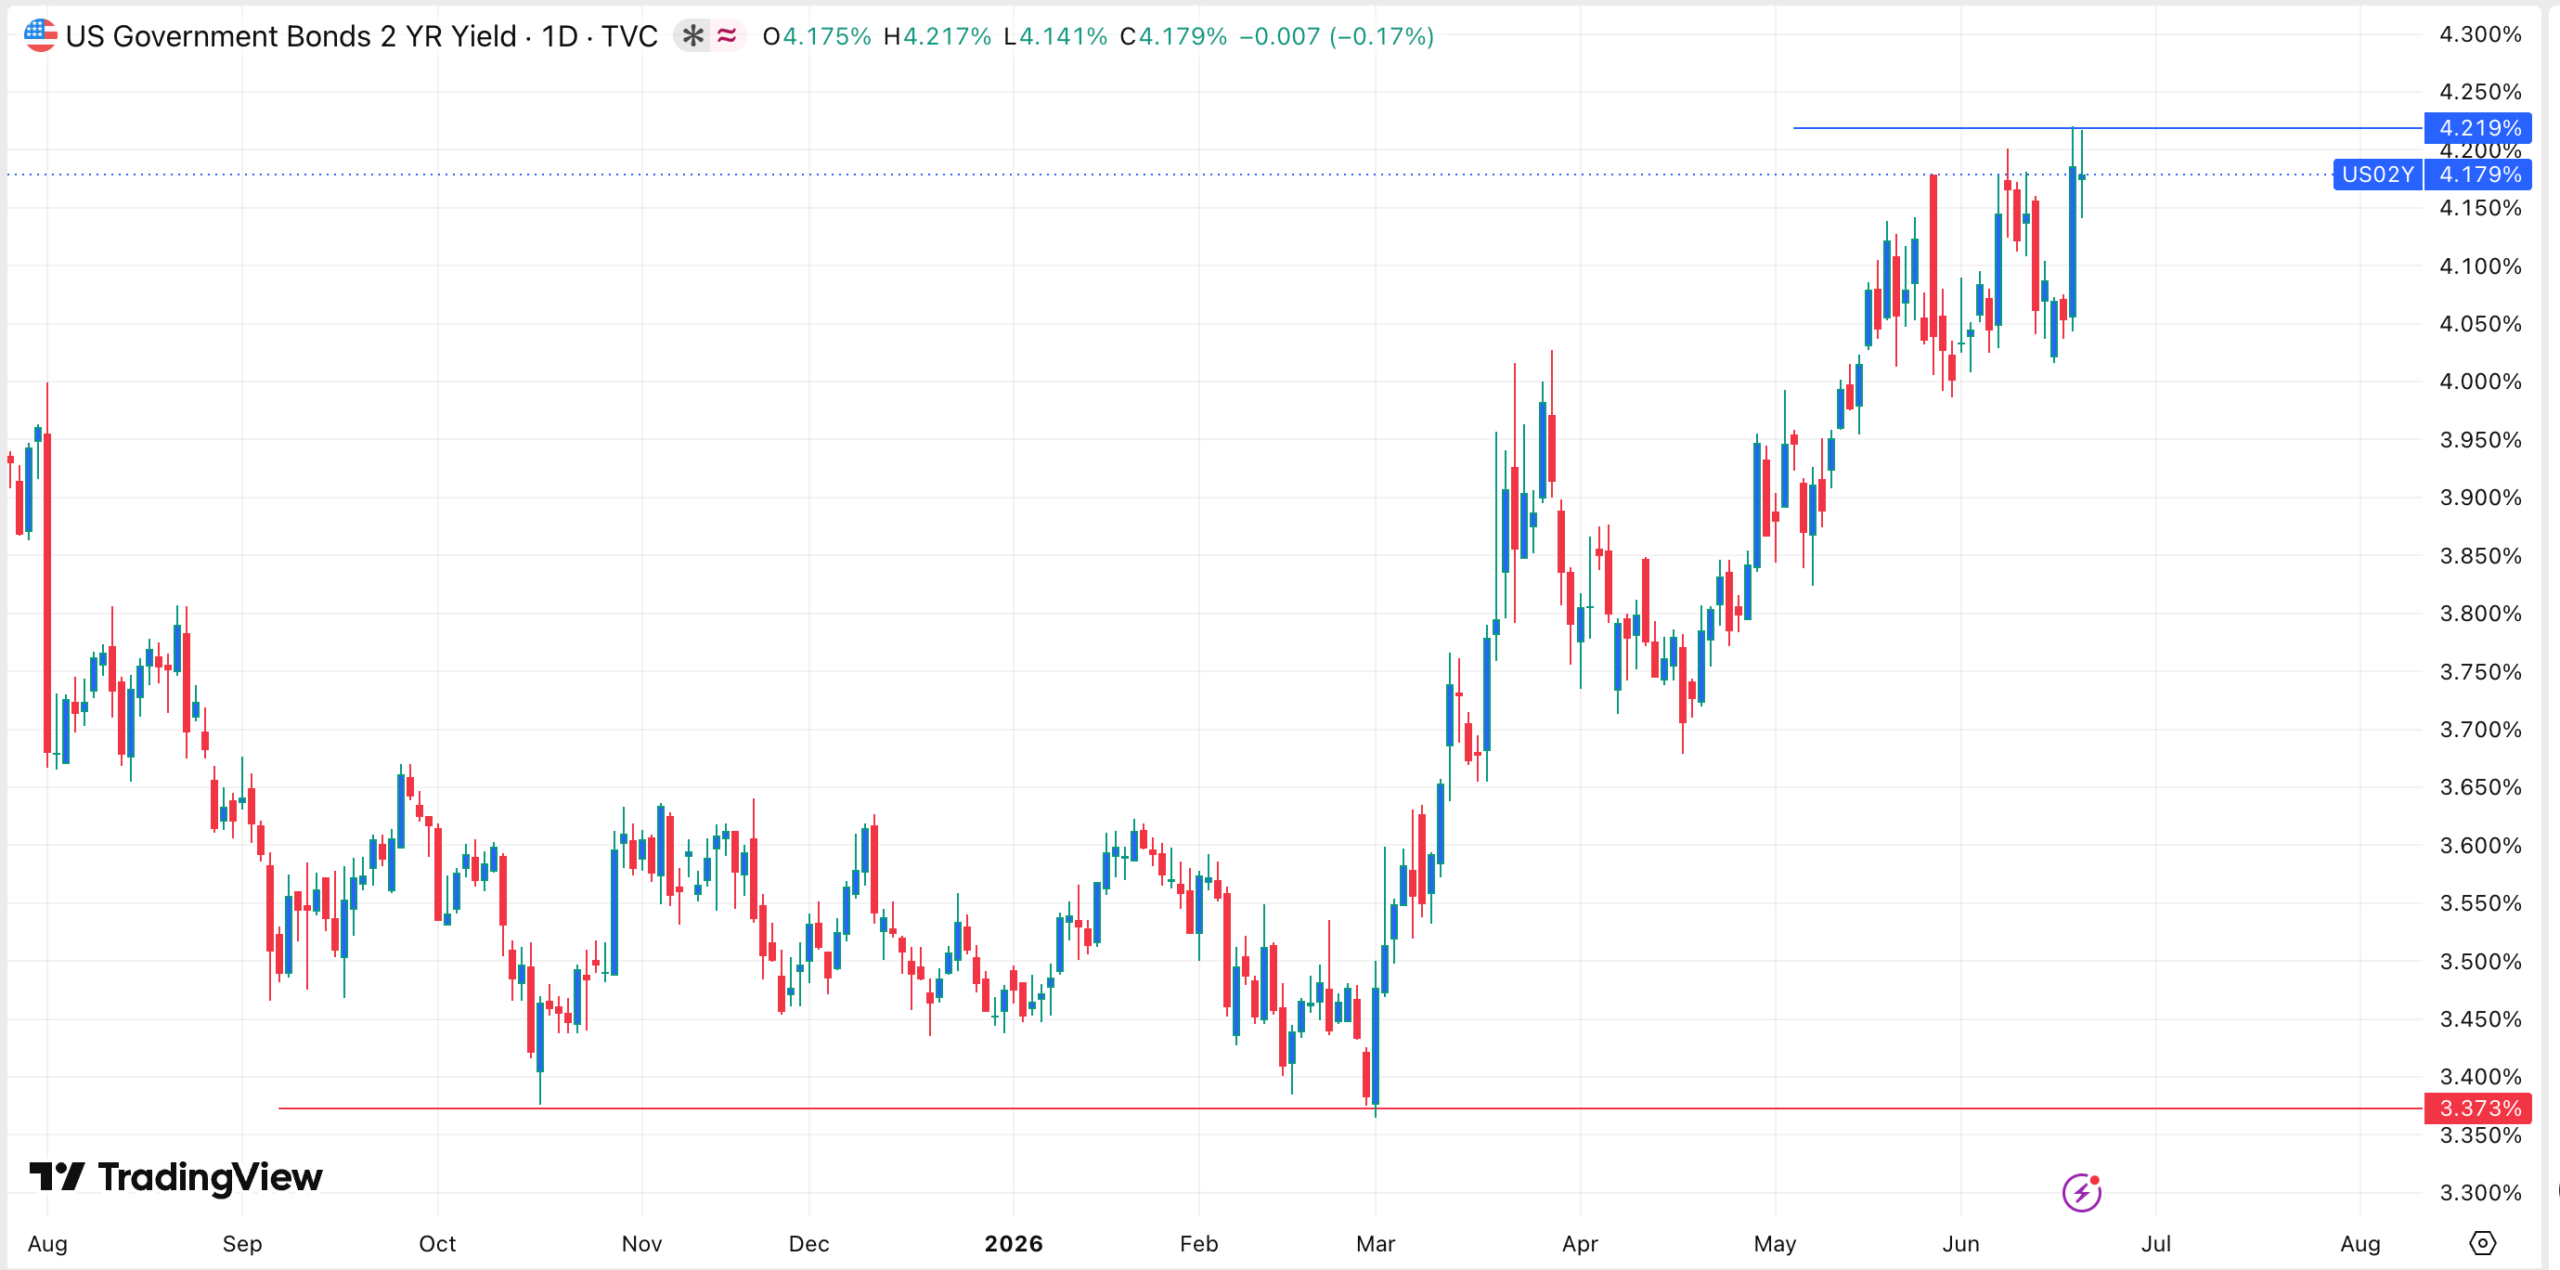Click the low value L4.141%
The width and height of the screenshot is (2560, 1270).
pyautogui.click(x=1055, y=36)
